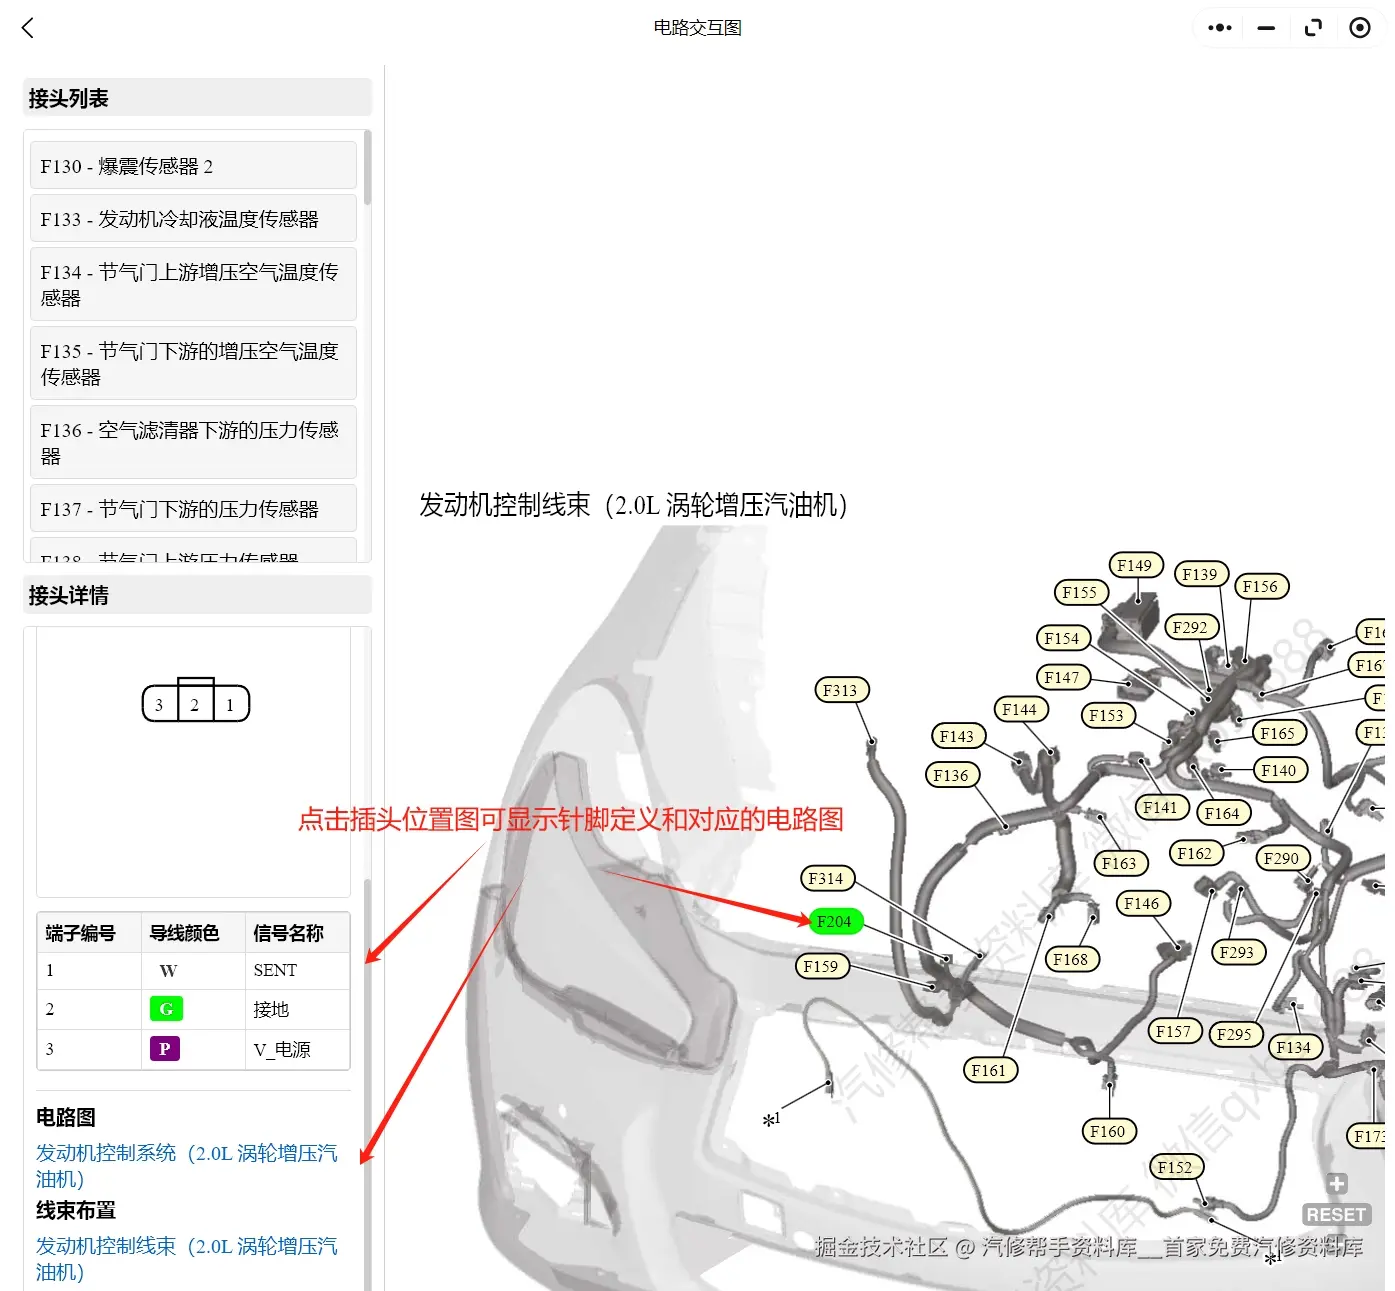Click the highlighted green F204 connector marker

click(x=835, y=921)
